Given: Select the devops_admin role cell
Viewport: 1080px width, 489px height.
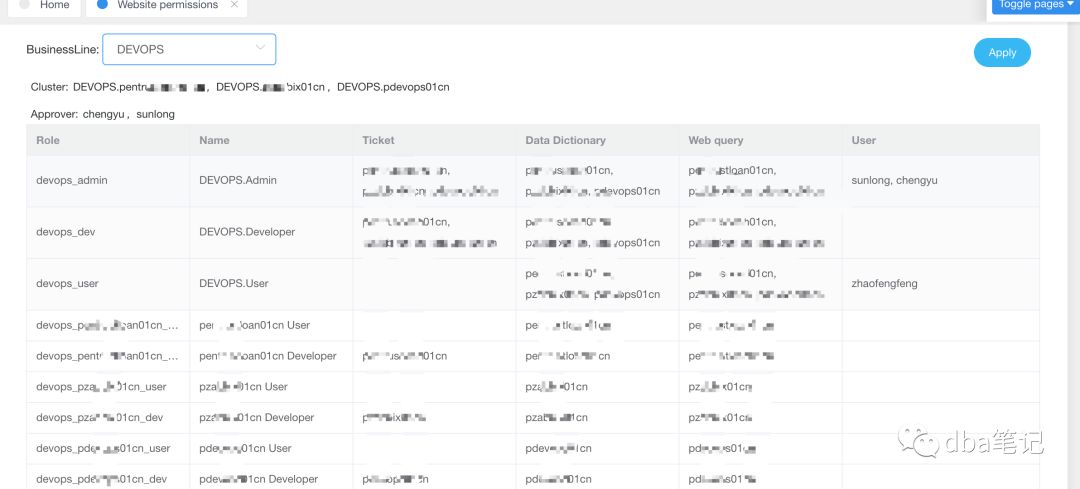Looking at the screenshot, I should click(72, 180).
